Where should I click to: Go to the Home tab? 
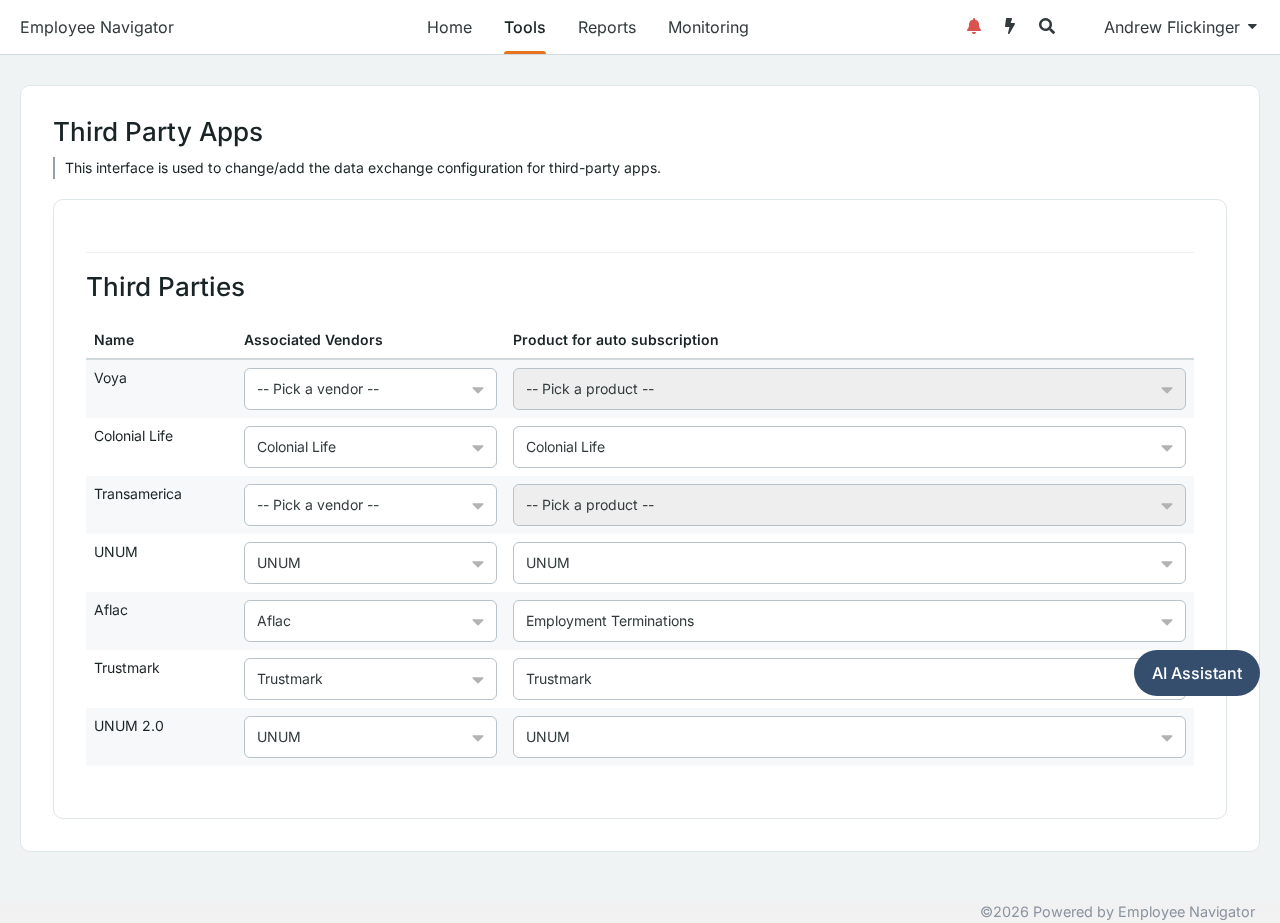tap(449, 27)
